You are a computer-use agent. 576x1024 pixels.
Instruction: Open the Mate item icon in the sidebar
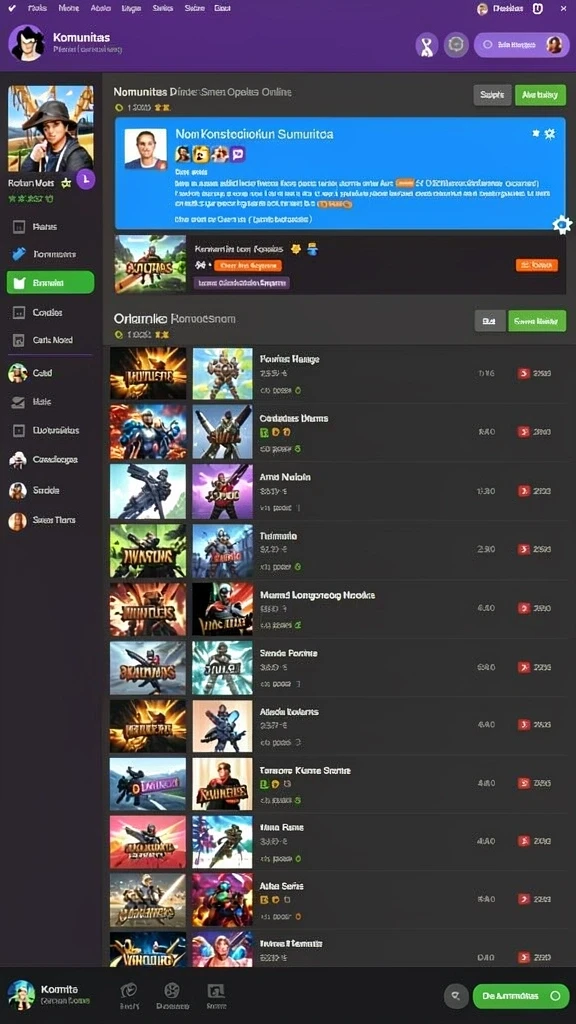pyautogui.click(x=18, y=402)
